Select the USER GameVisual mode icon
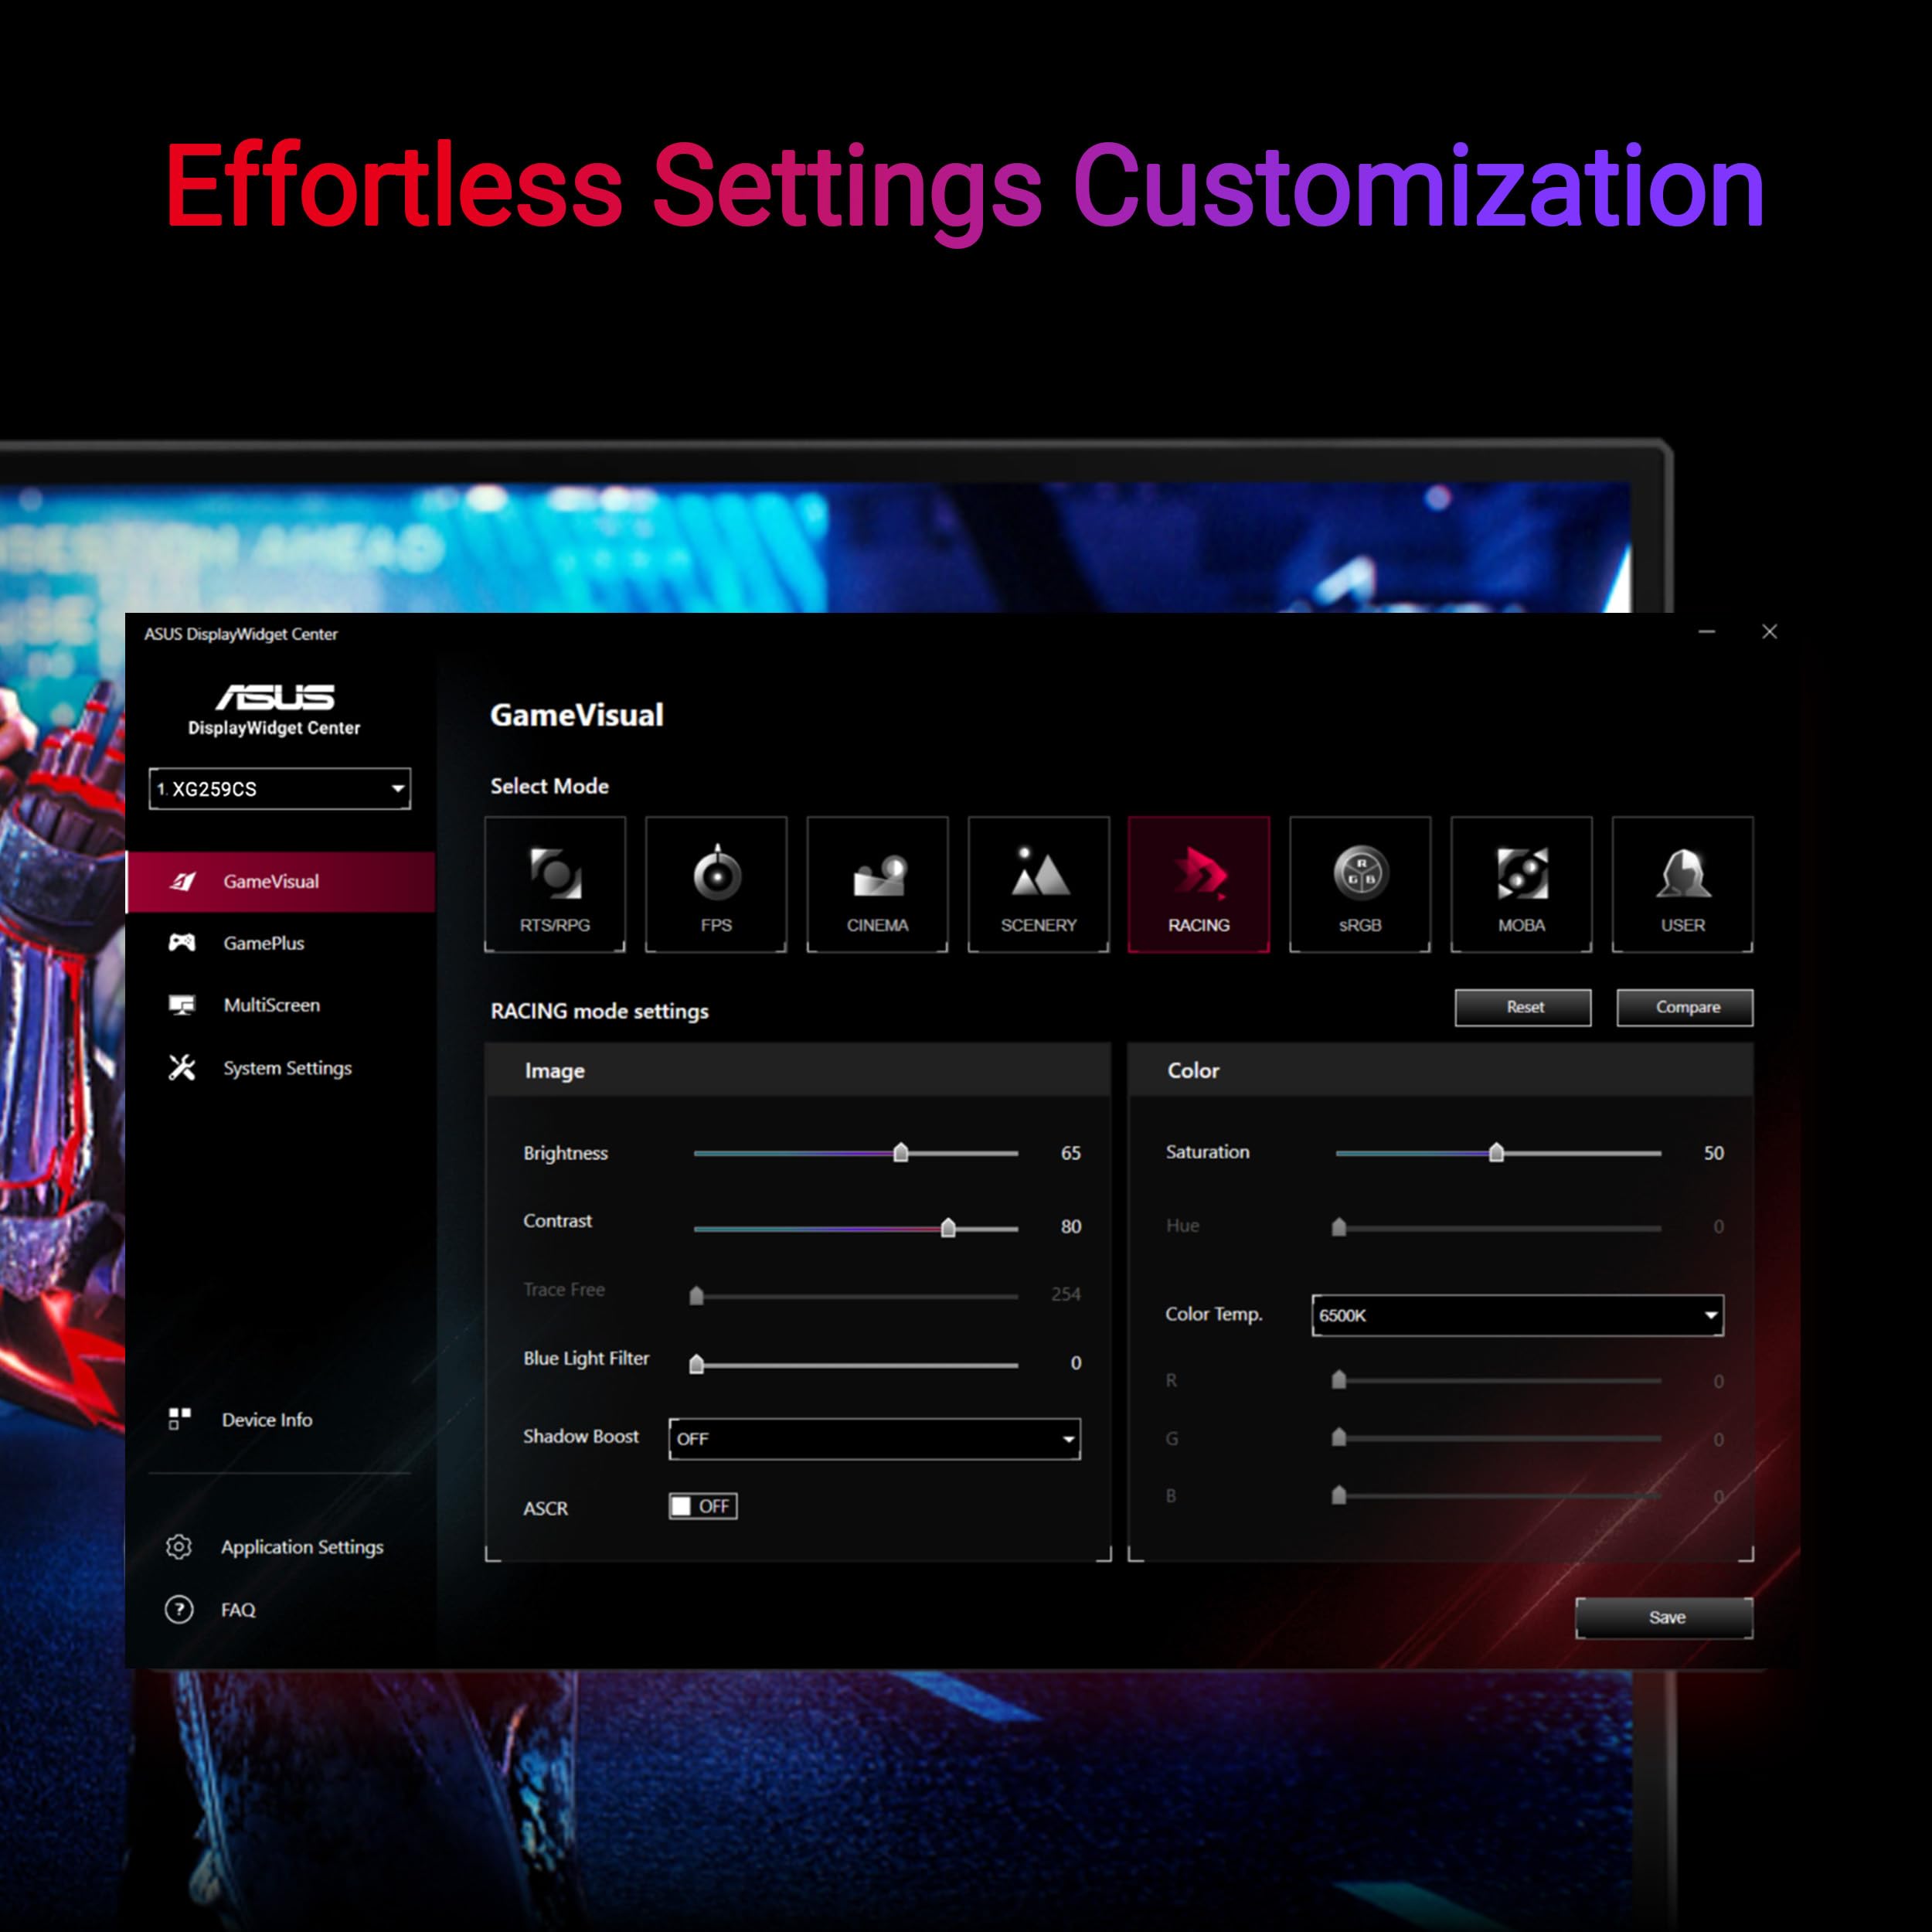This screenshot has width=1932, height=1932. 1679,879
